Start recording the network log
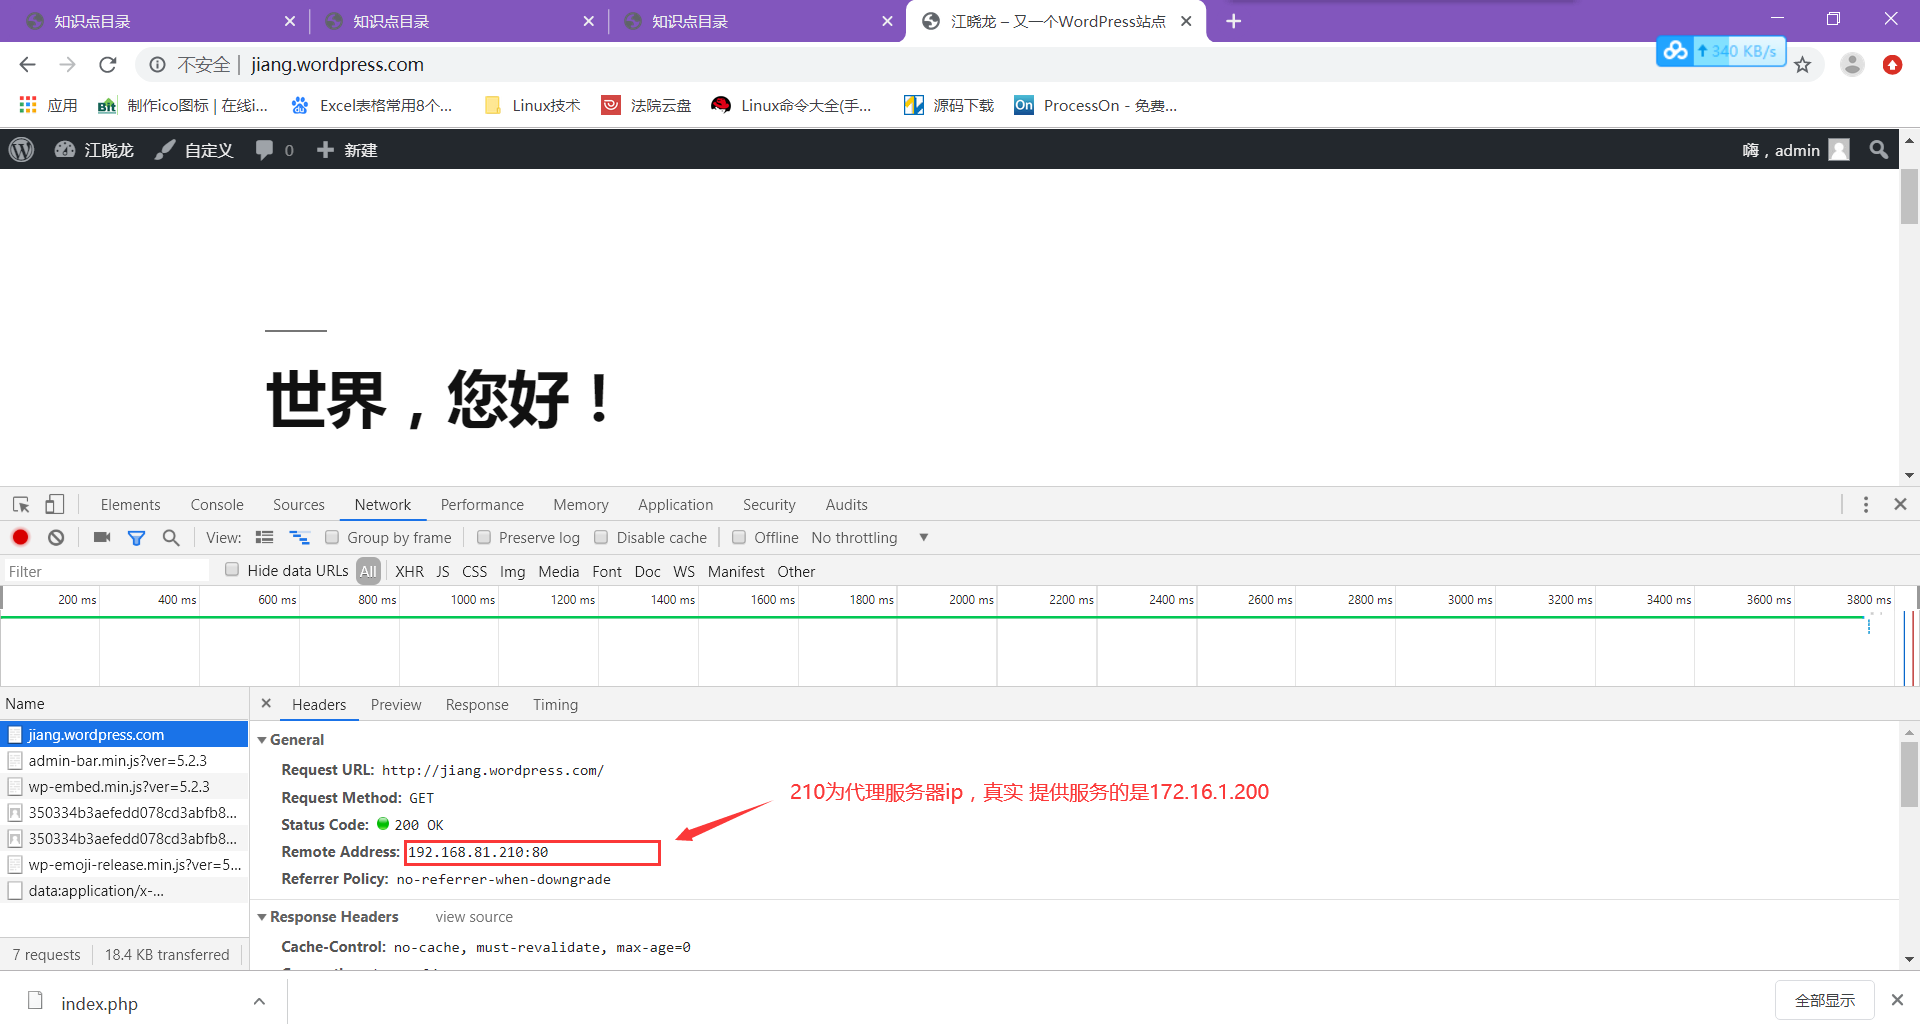Viewport: 1920px width, 1030px height. [20, 537]
